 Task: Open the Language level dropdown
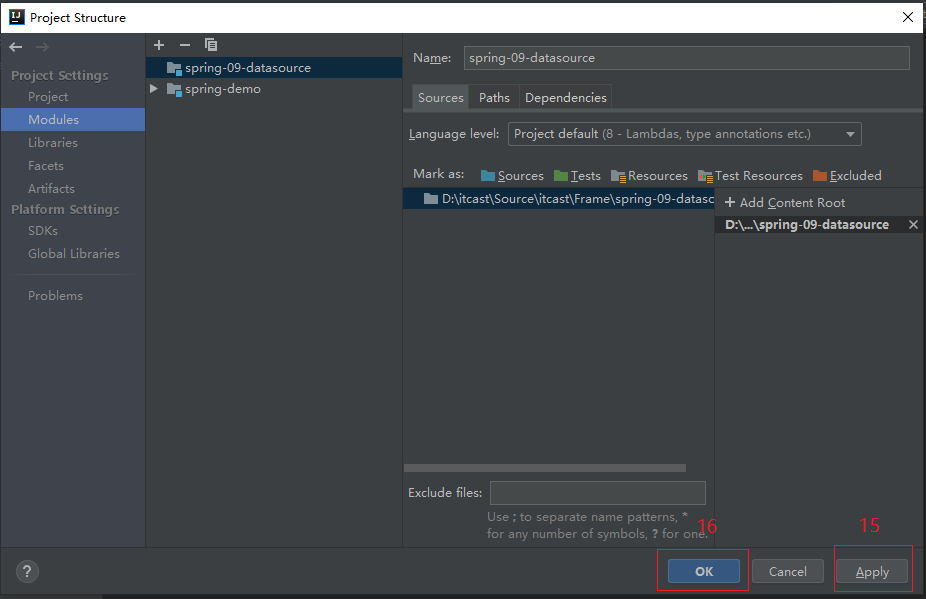click(685, 134)
